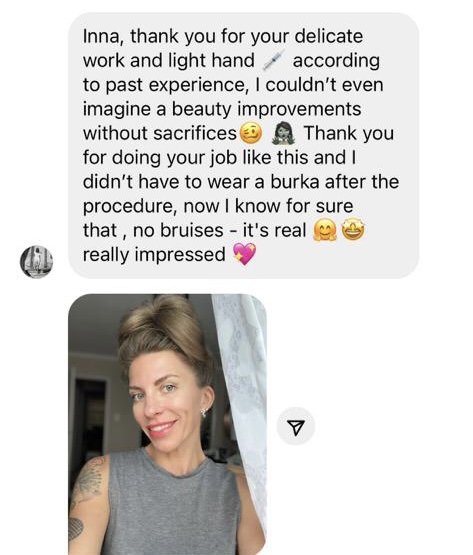The width and height of the screenshot is (473, 555).
Task: Tap the syringe emoji after "light hand"
Action: [x=273, y=61]
